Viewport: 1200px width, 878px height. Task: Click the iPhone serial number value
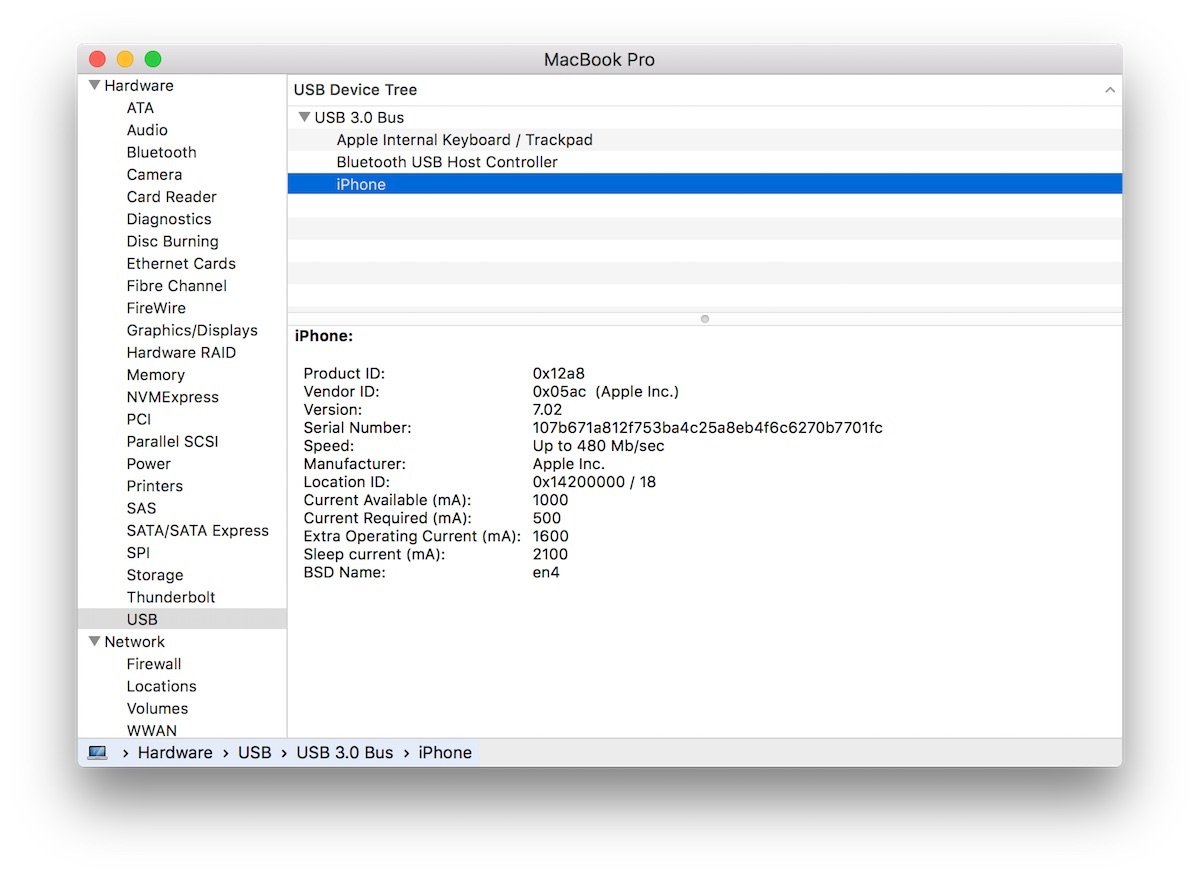point(708,428)
